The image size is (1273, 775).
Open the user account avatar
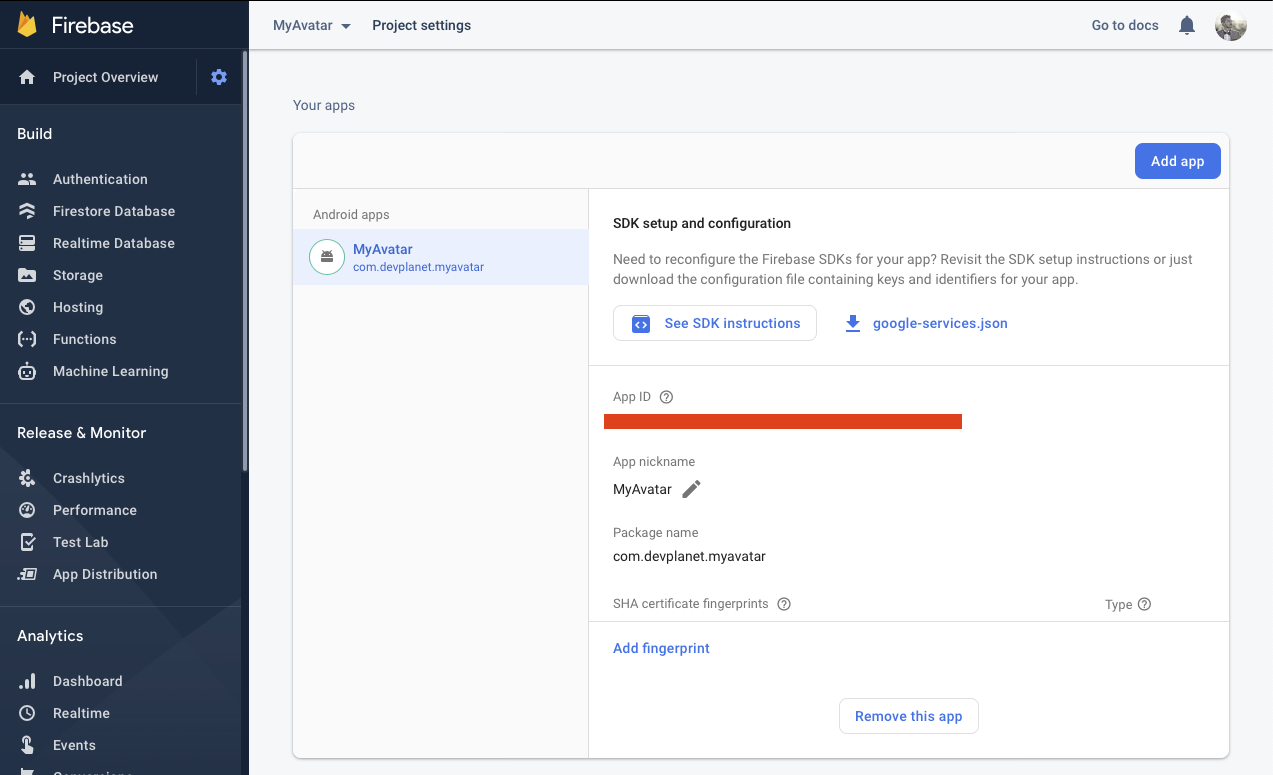(1231, 25)
